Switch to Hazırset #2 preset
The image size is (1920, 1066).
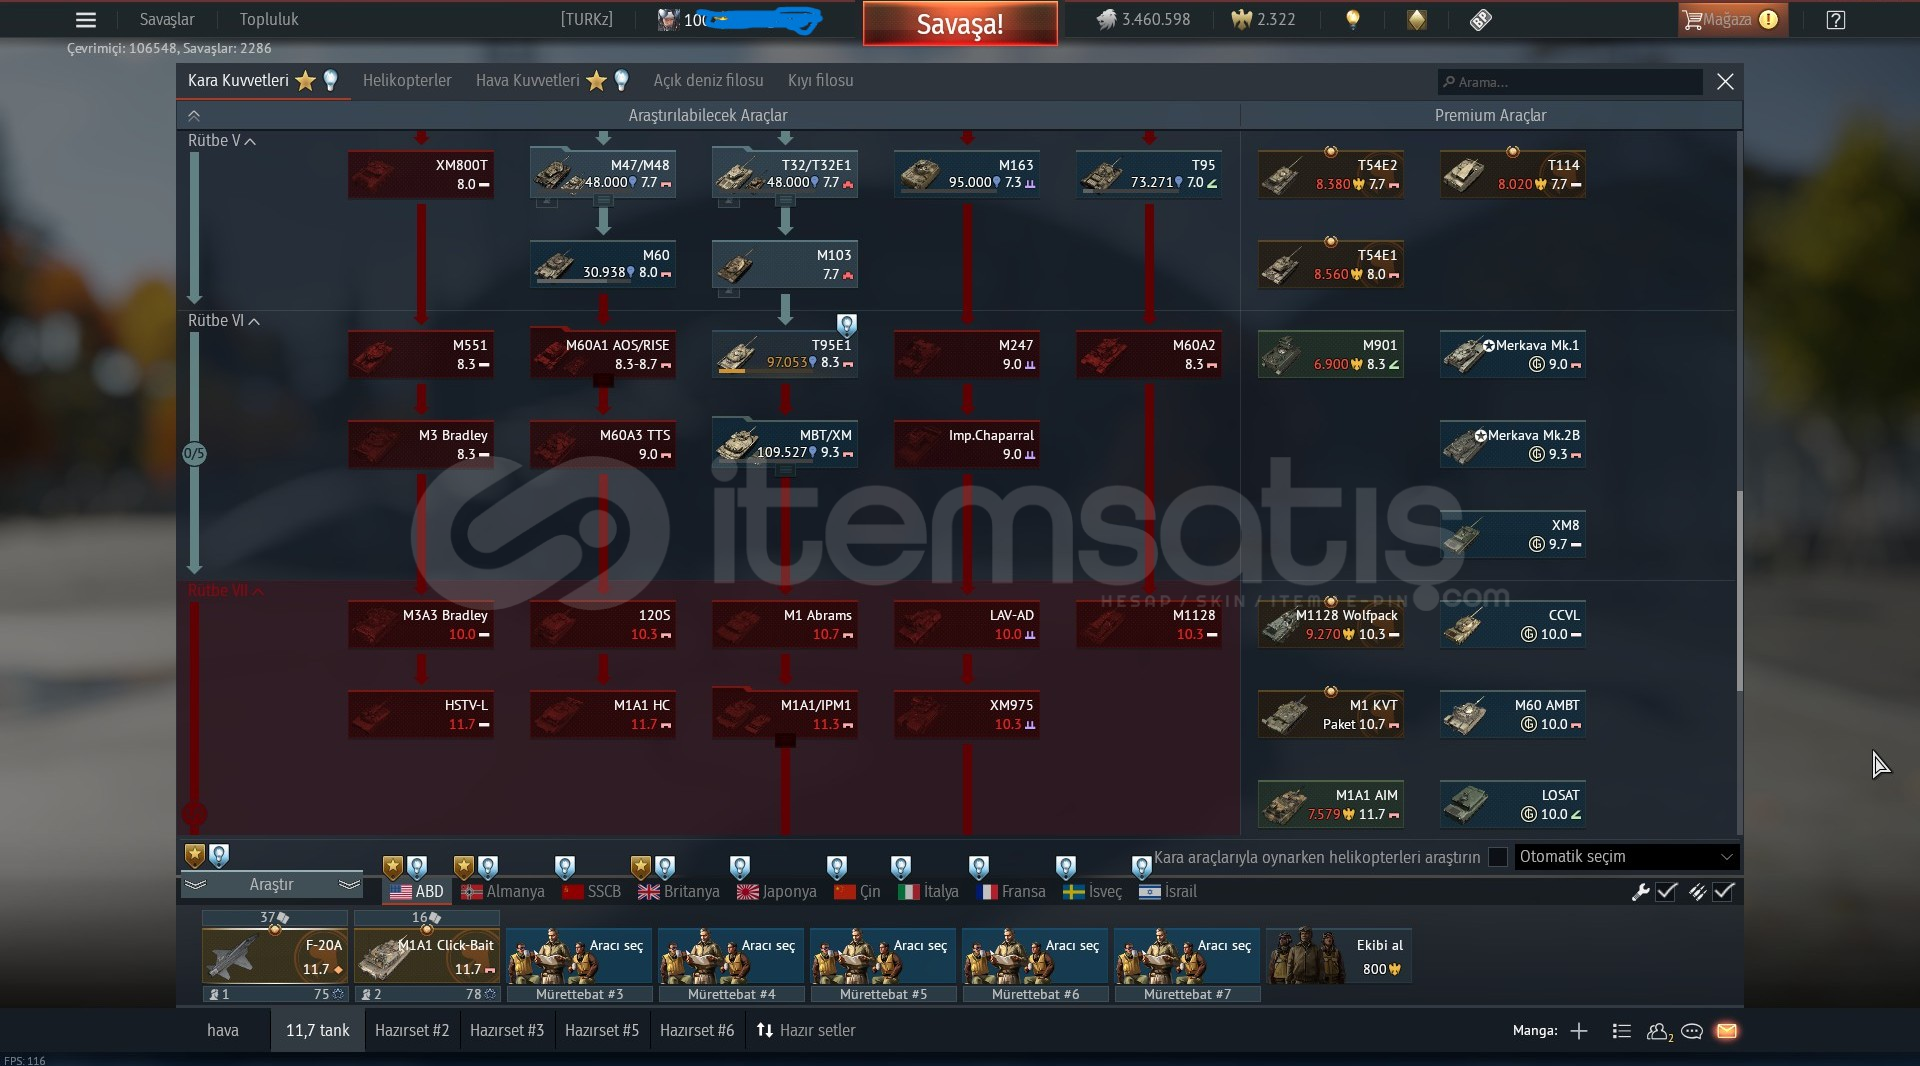click(x=412, y=1030)
